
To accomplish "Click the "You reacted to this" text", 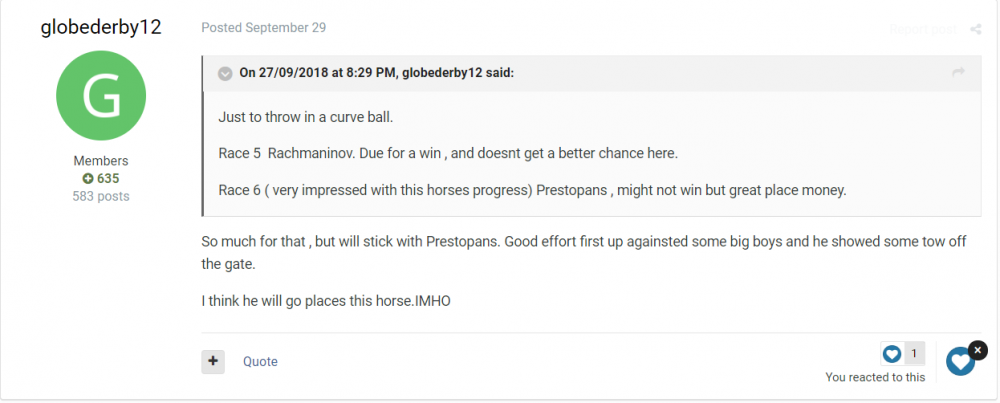I will 875,377.
